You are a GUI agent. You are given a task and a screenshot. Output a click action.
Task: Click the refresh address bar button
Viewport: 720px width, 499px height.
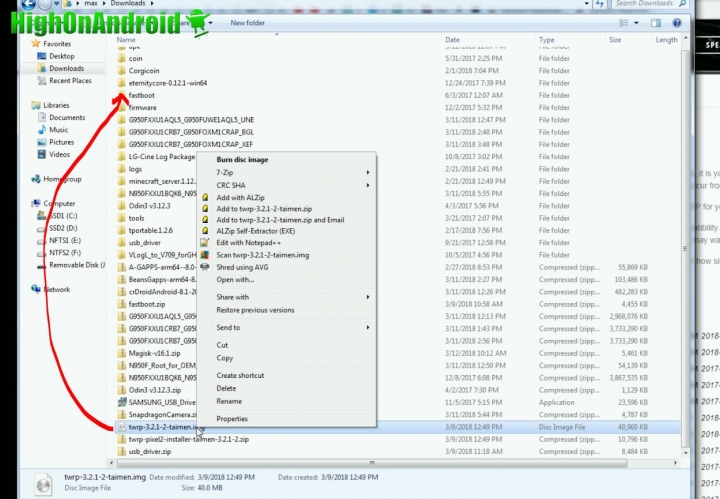click(x=600, y=4)
